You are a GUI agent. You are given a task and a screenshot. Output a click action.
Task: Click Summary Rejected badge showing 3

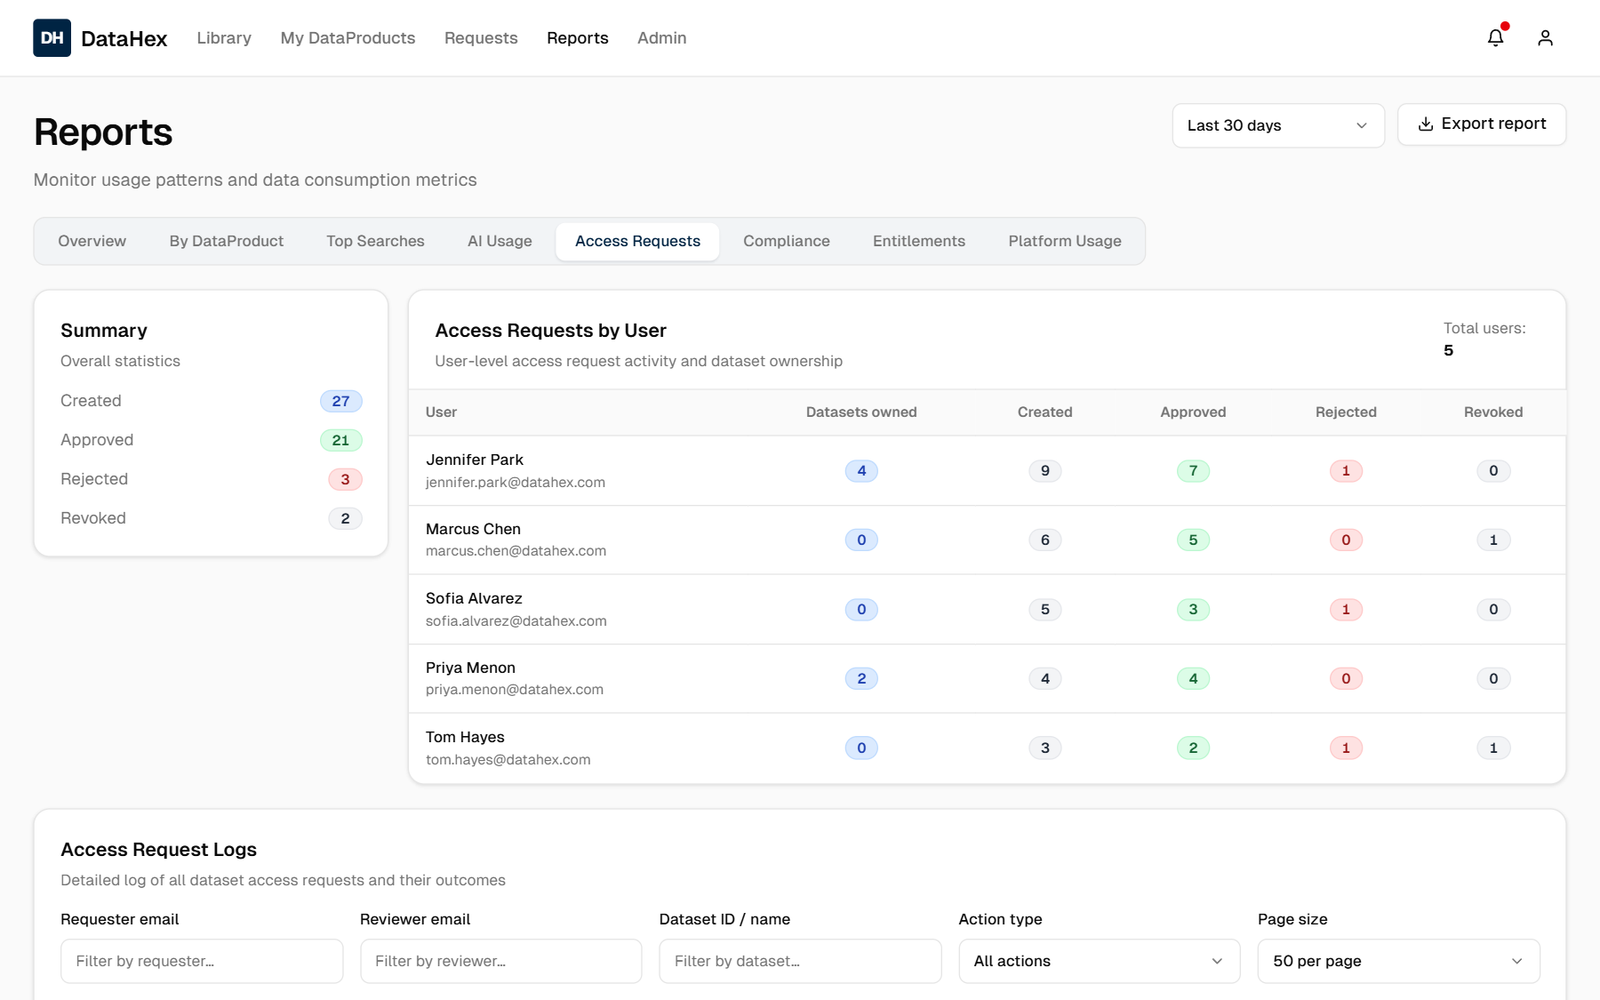[x=345, y=479]
